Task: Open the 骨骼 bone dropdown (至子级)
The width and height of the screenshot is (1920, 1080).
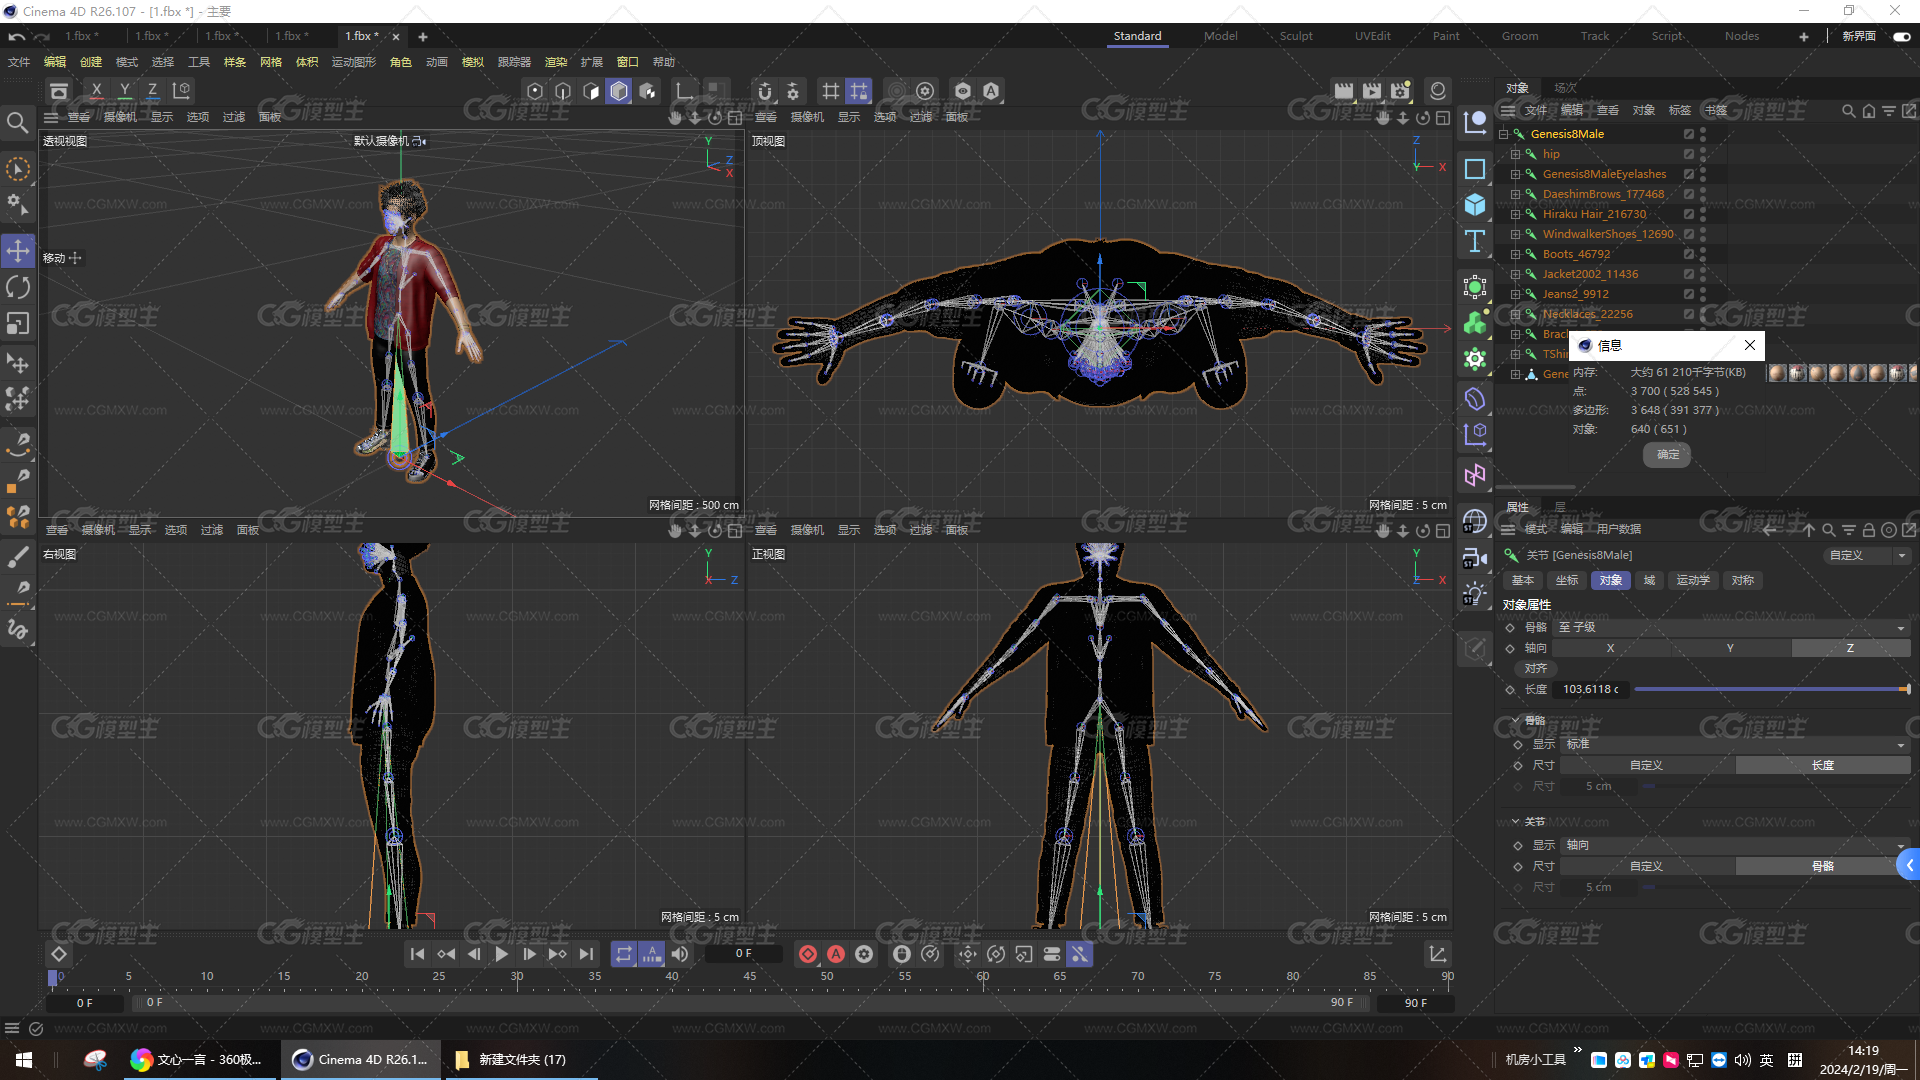Action: coord(1732,627)
